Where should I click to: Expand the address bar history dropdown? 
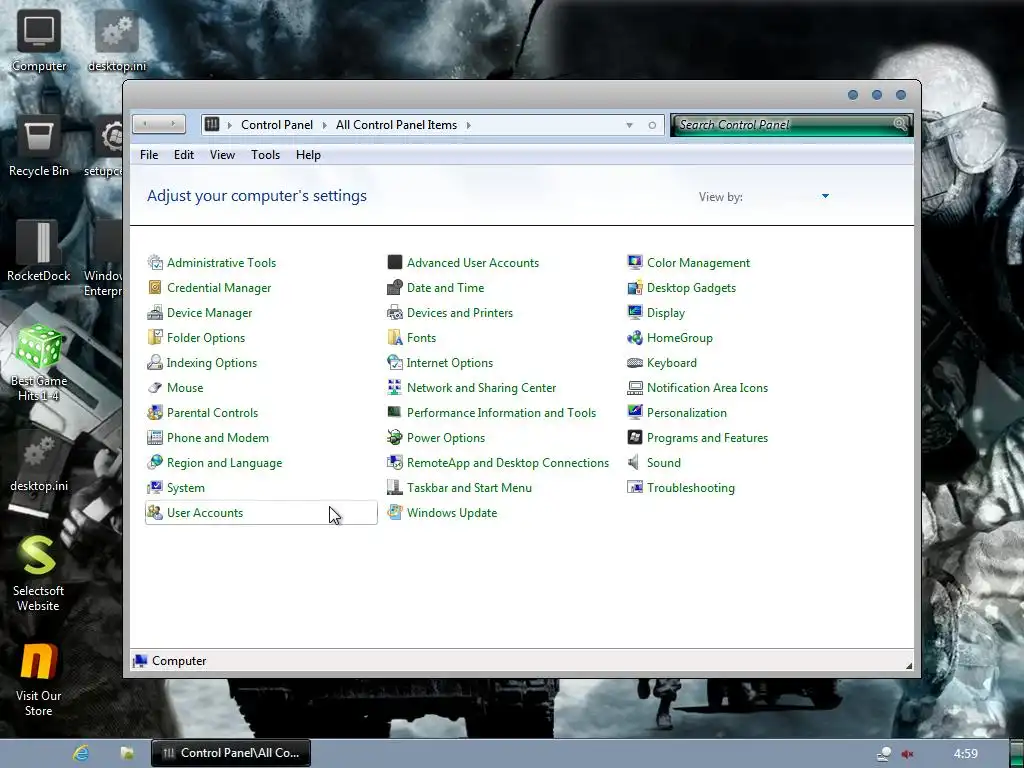click(629, 125)
